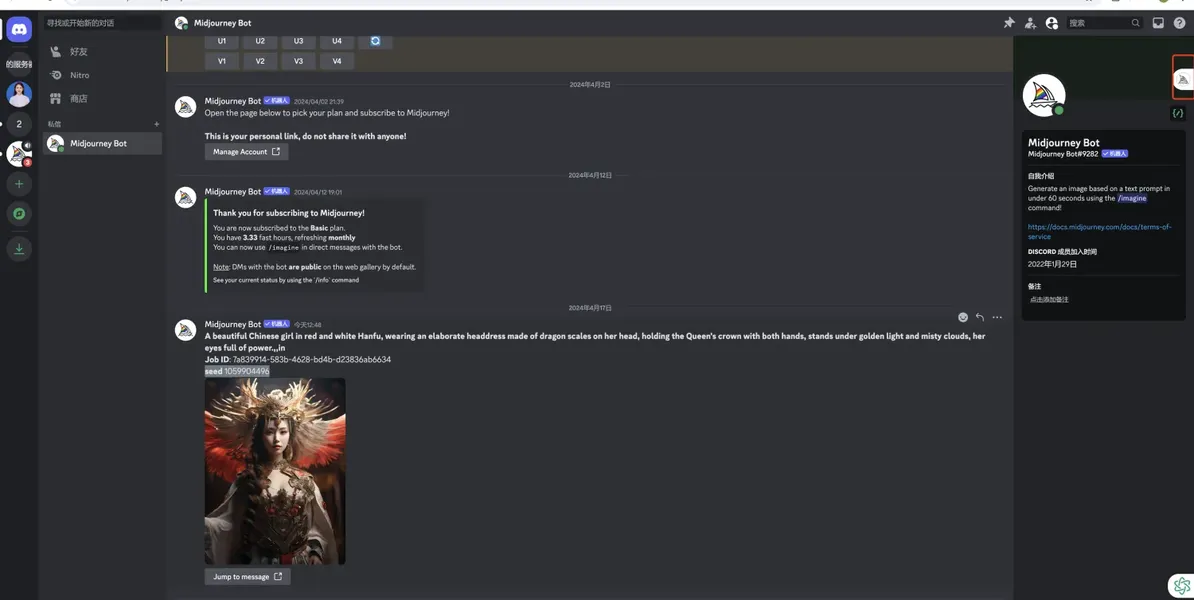
Task: Open the 好友 (Friends) tab
Action: point(78,51)
